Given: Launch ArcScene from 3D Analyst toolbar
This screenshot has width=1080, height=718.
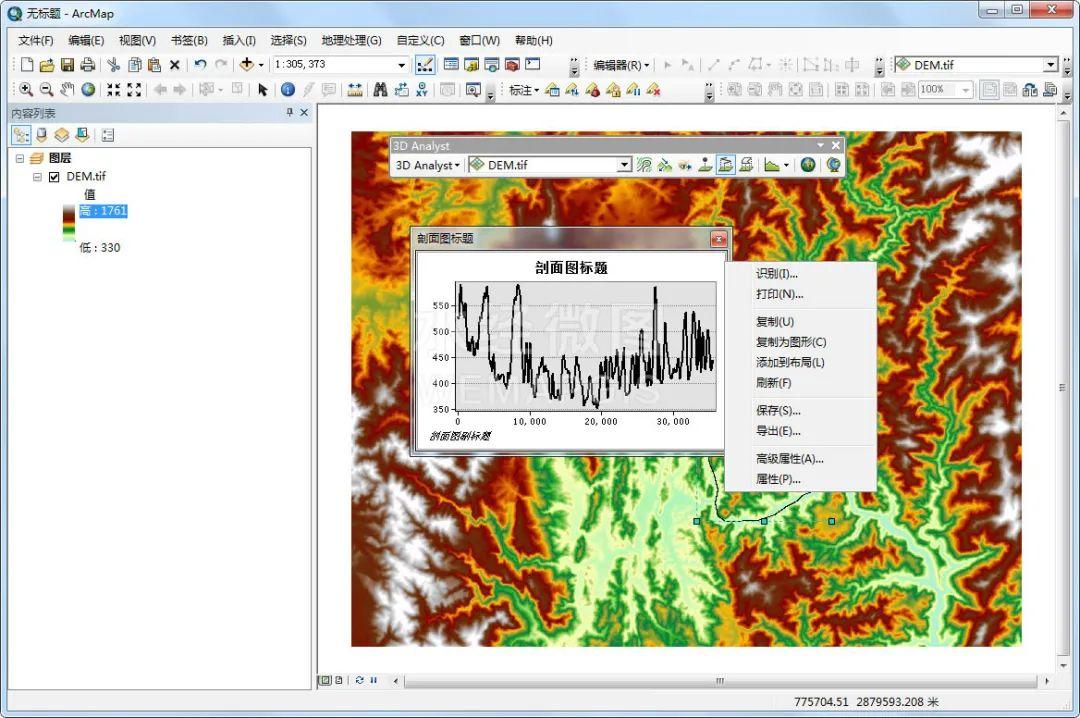Looking at the screenshot, I should tap(808, 165).
